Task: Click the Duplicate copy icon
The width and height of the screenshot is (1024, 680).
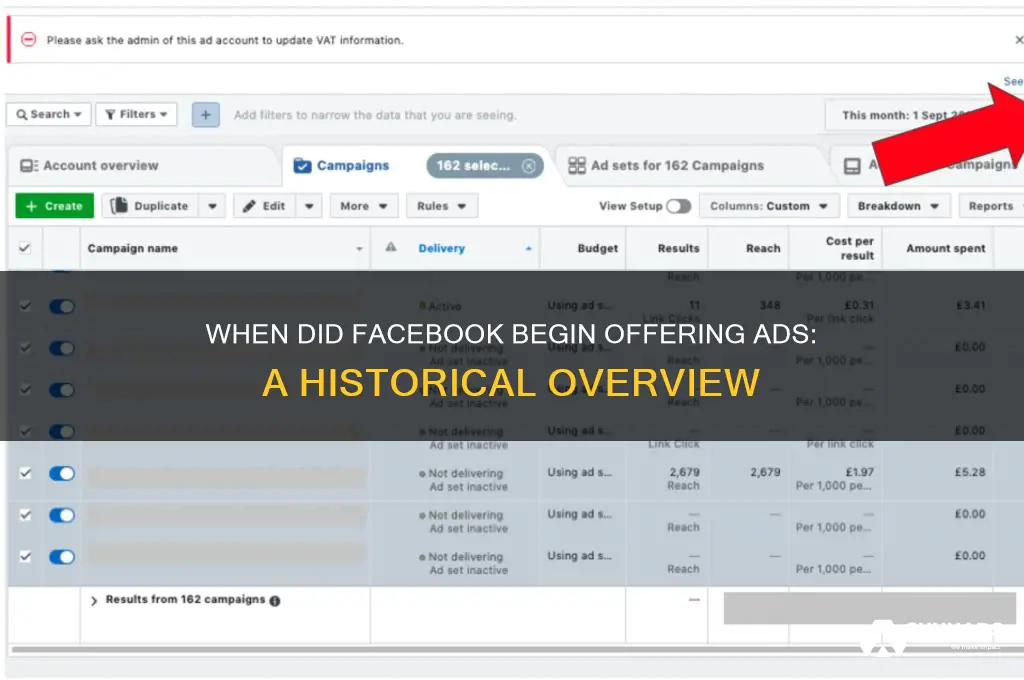Action: tap(119, 206)
